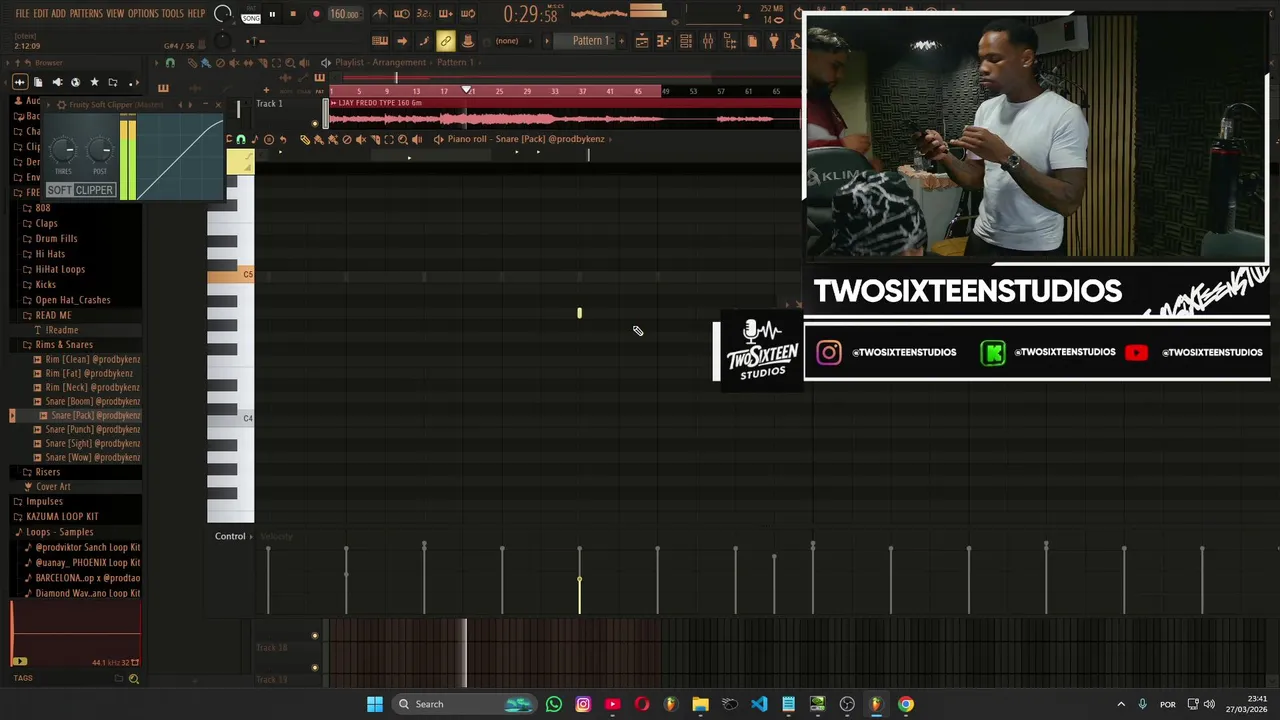Select the browser's globe online tab icon
The width and height of the screenshot is (1280, 720).
[76, 82]
